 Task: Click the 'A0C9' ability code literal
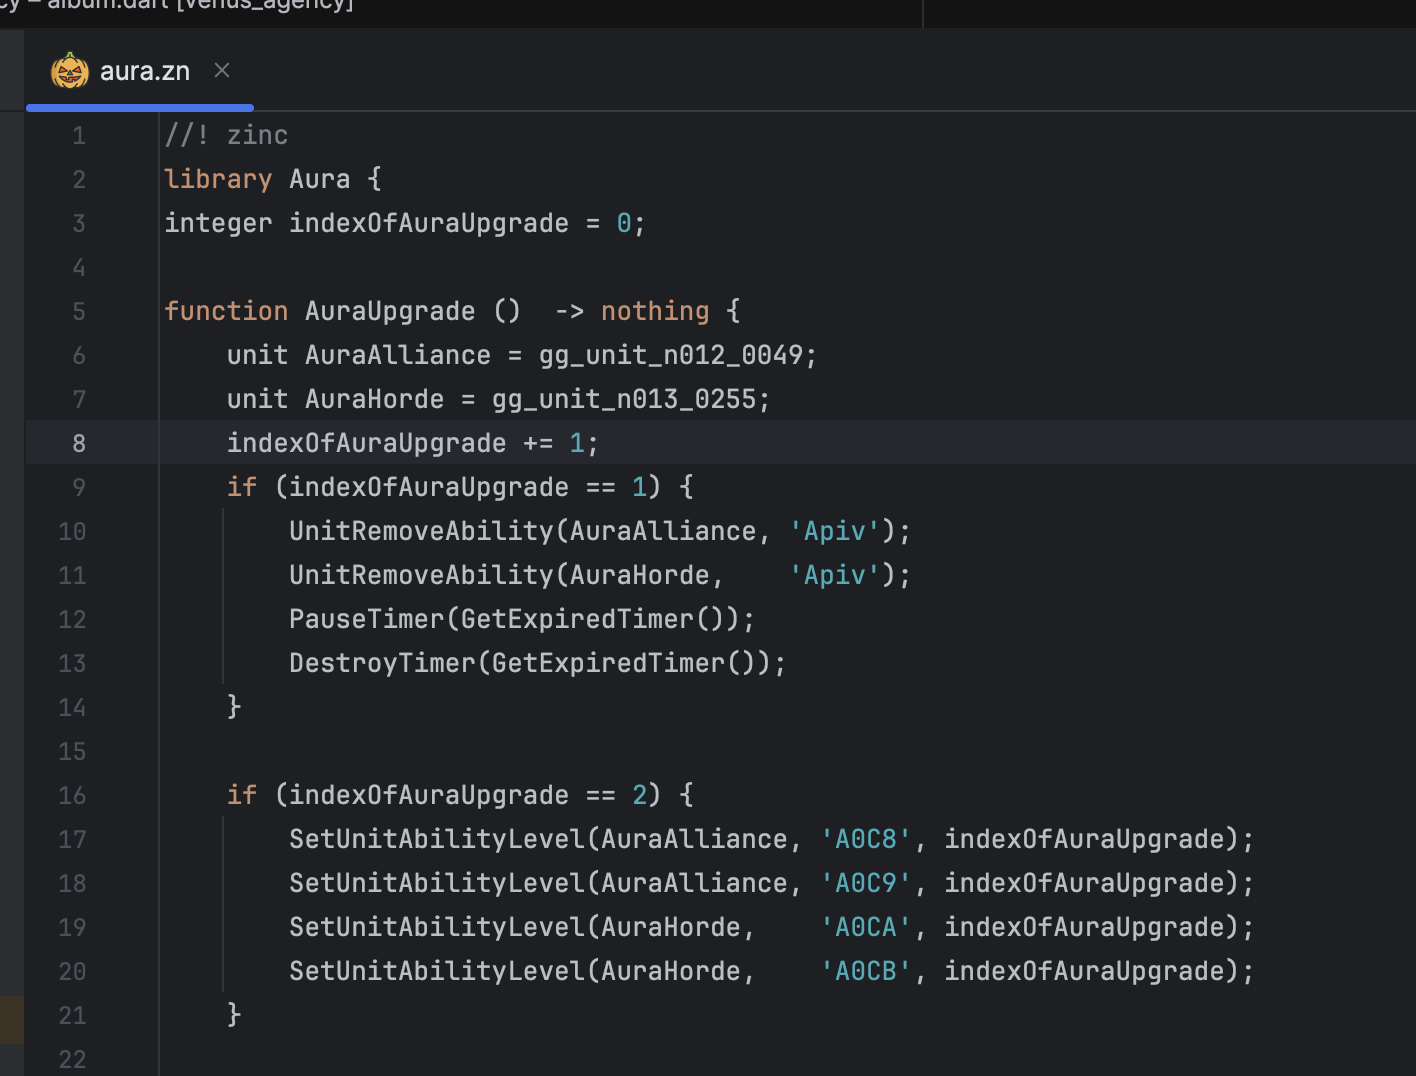click(866, 883)
